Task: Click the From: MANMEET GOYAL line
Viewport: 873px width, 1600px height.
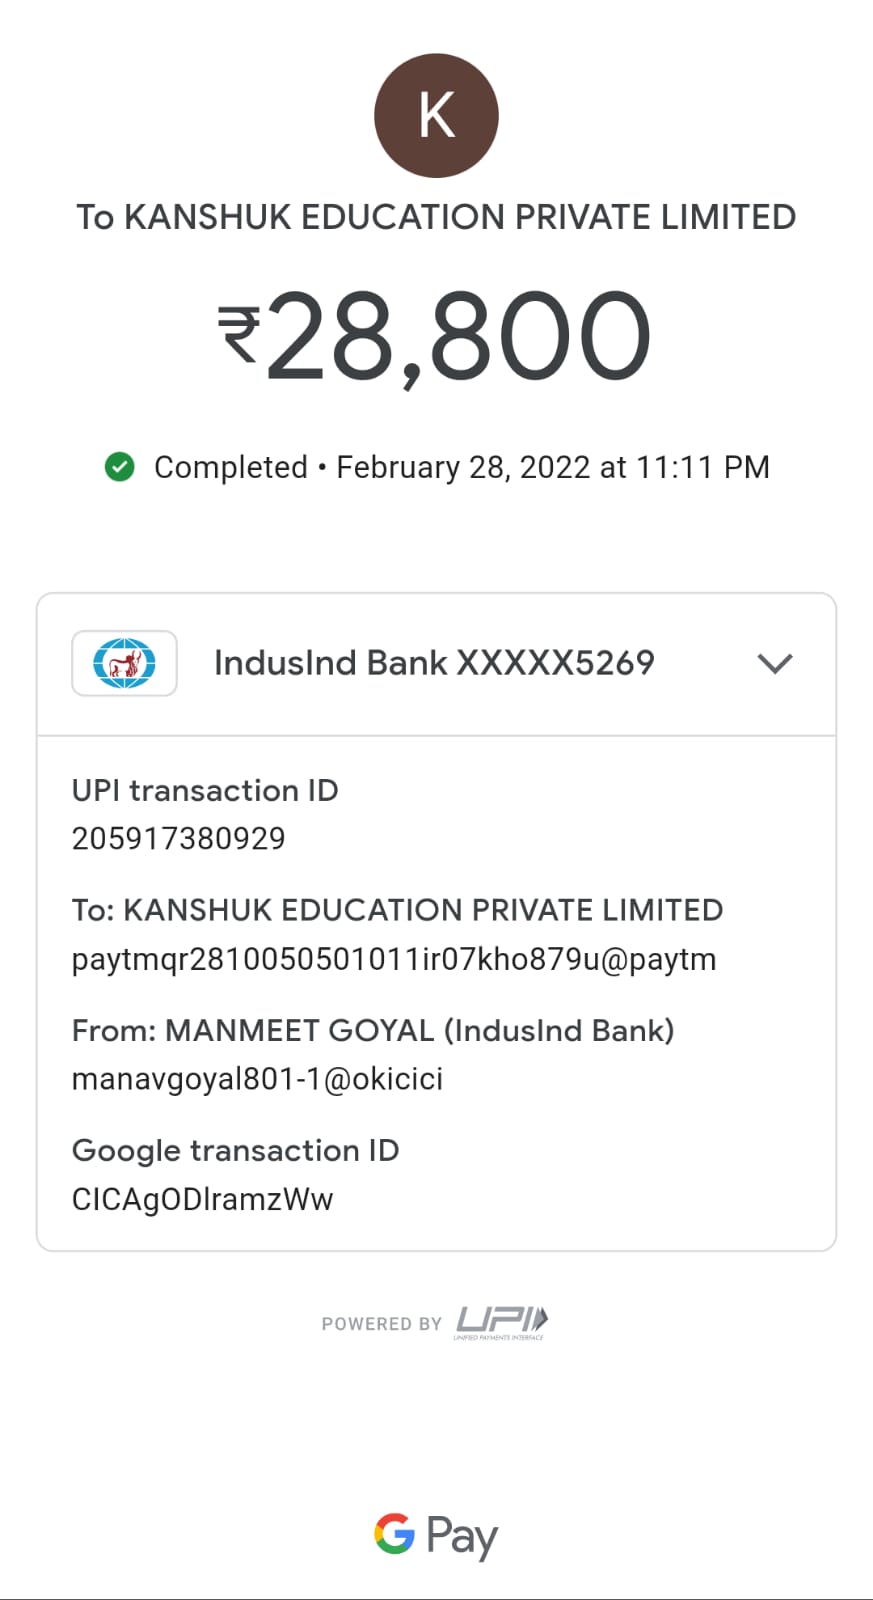Action: 373,1031
